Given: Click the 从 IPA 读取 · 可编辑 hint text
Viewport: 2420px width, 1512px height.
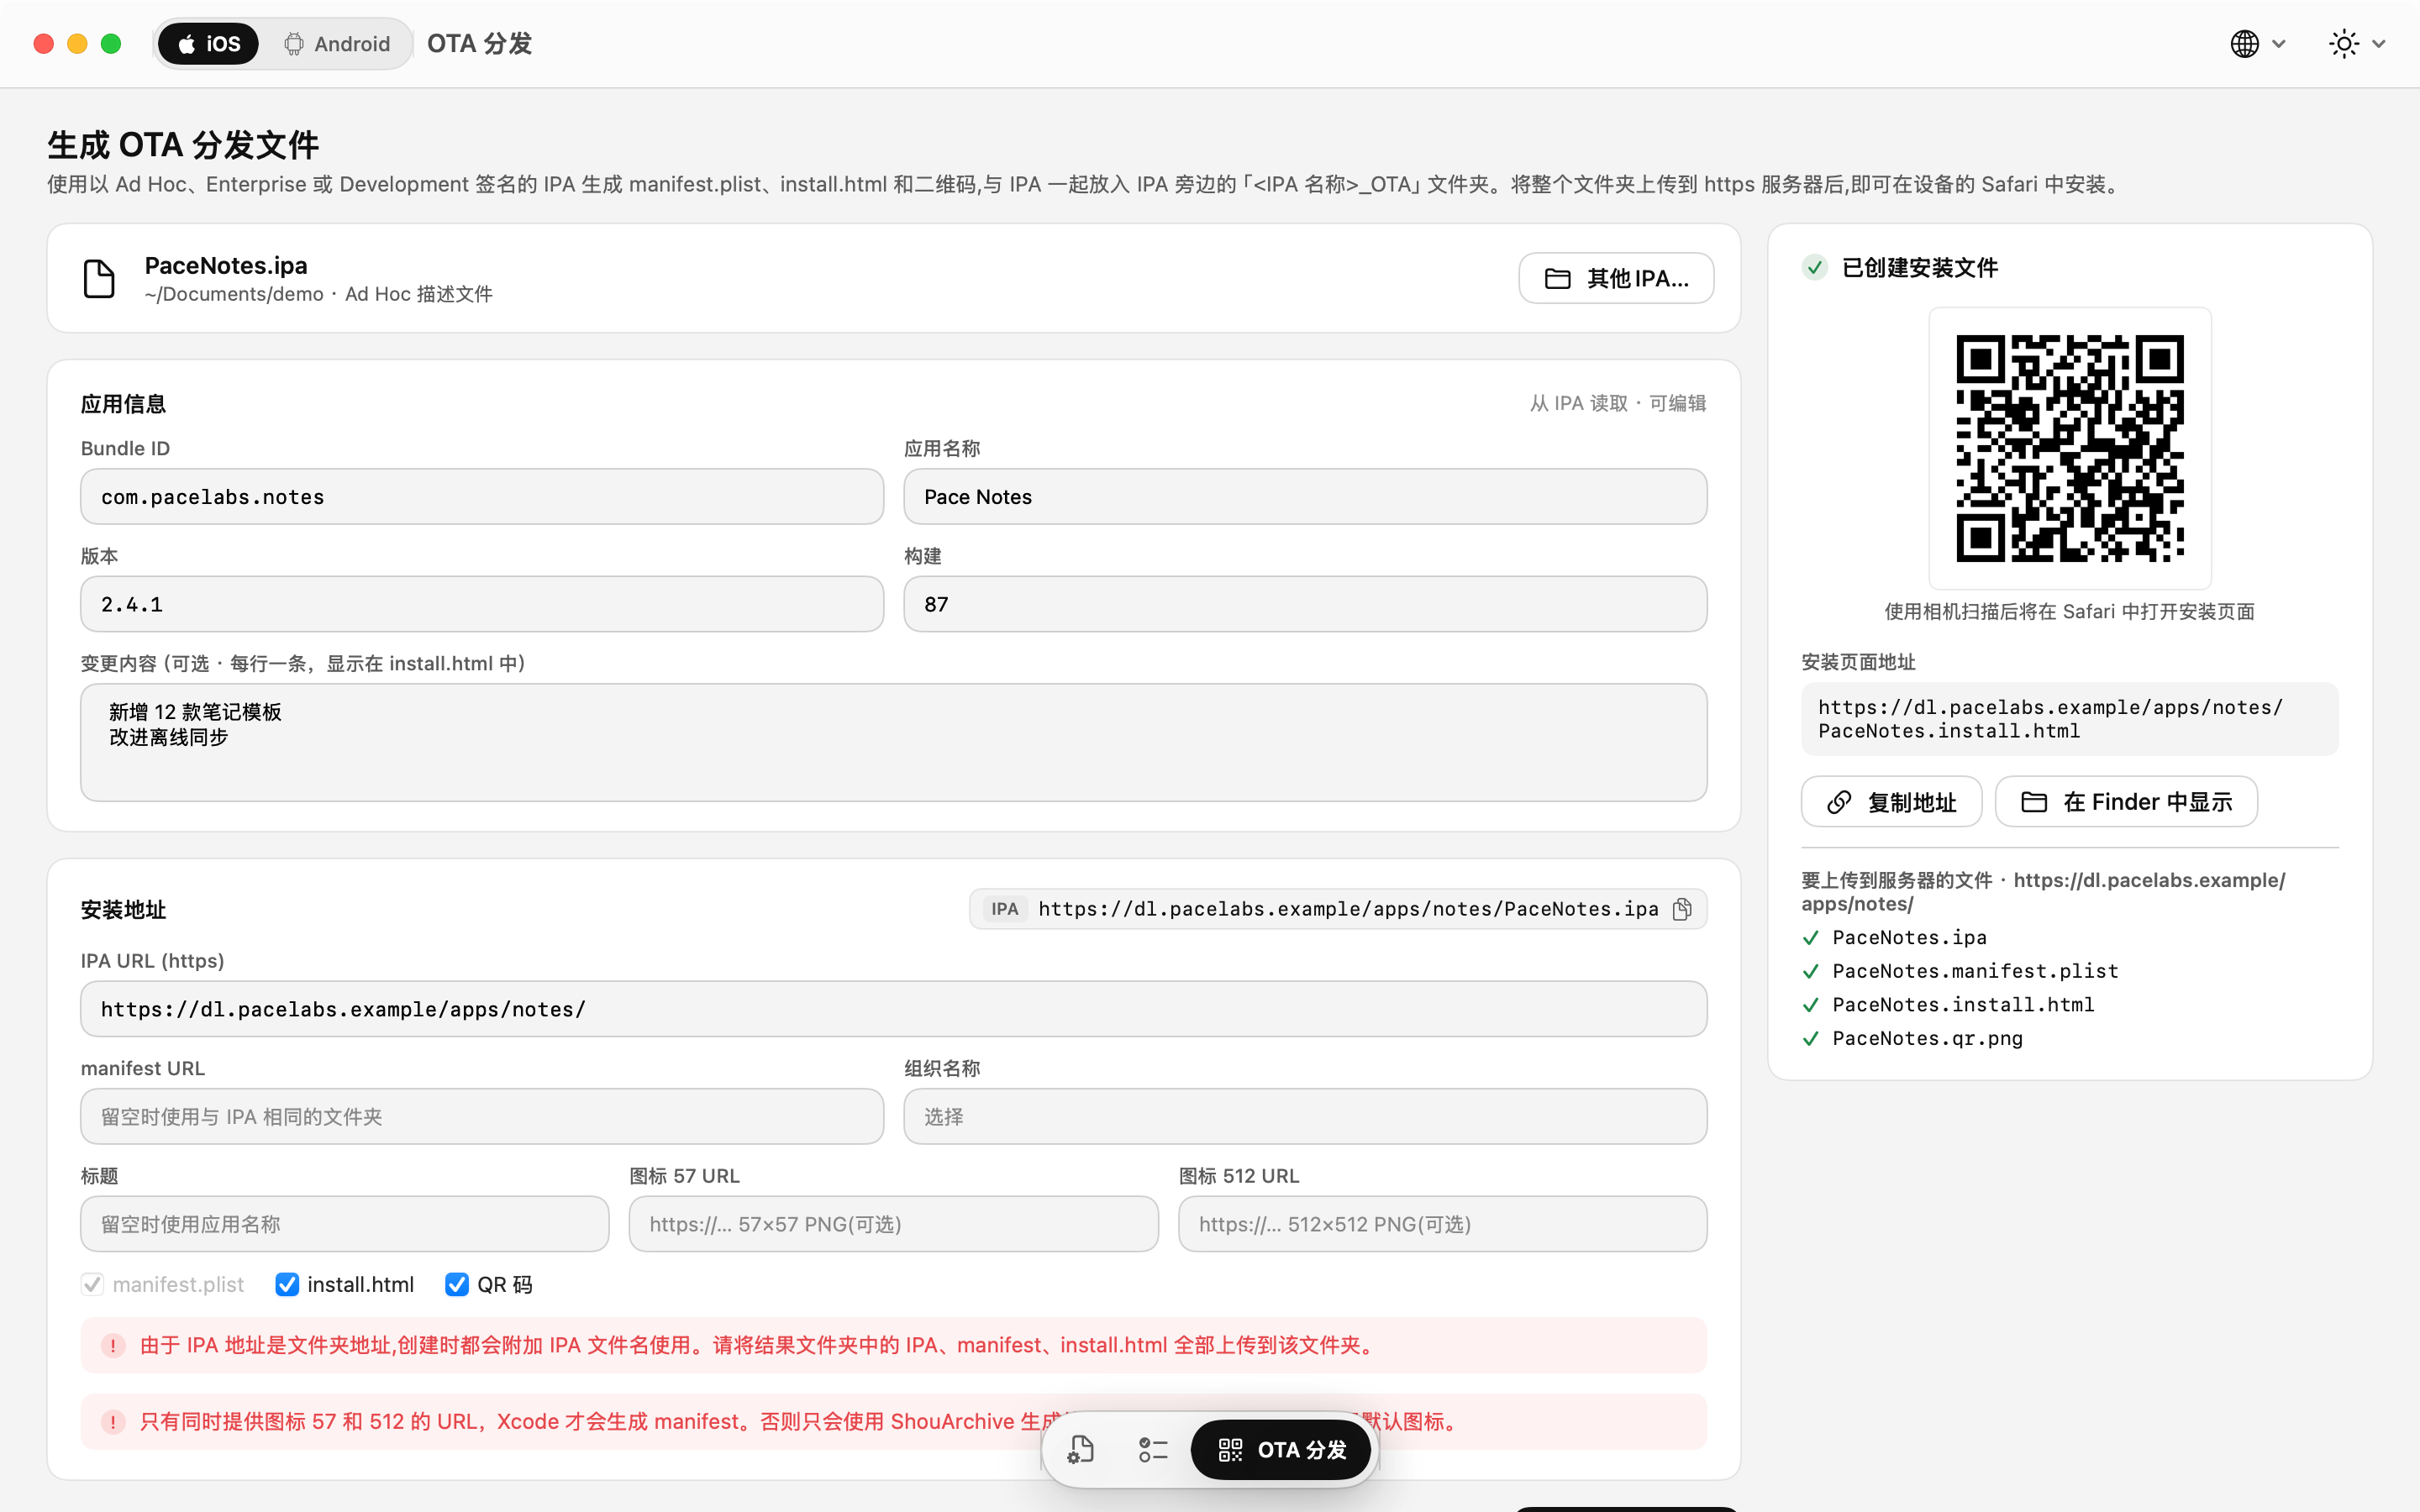Looking at the screenshot, I should click(1617, 403).
